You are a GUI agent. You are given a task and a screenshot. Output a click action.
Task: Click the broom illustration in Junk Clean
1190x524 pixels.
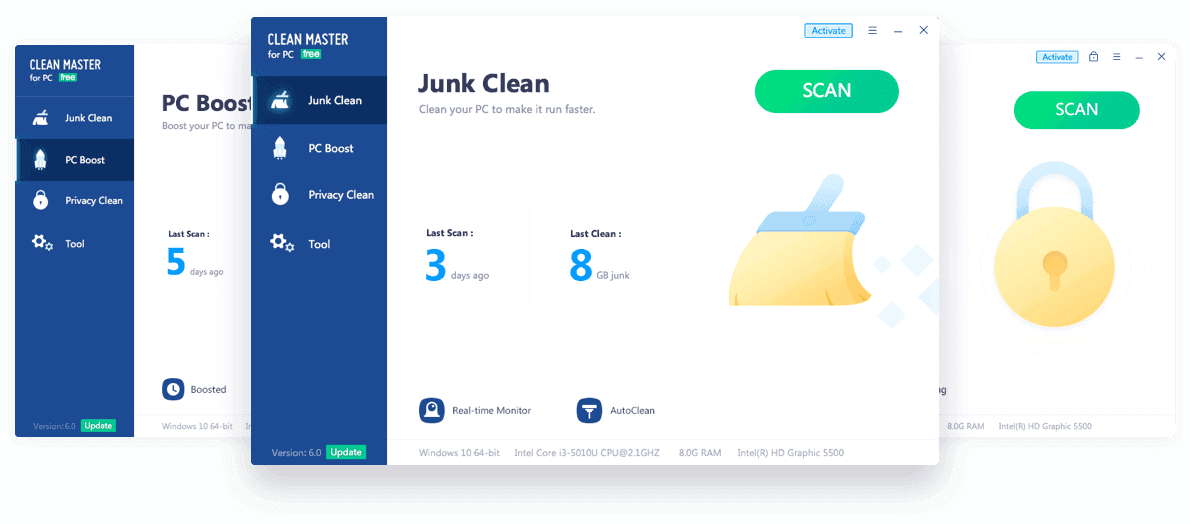pos(800,243)
